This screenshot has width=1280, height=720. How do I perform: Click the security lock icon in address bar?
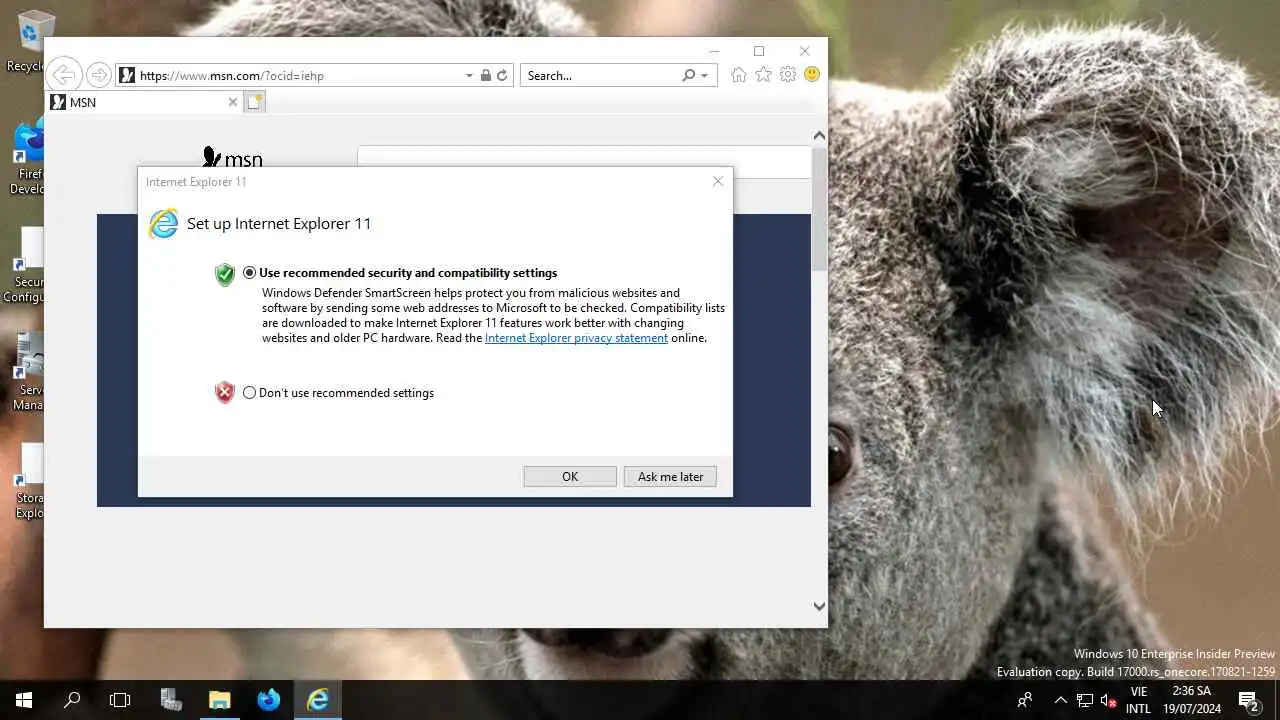coord(486,75)
